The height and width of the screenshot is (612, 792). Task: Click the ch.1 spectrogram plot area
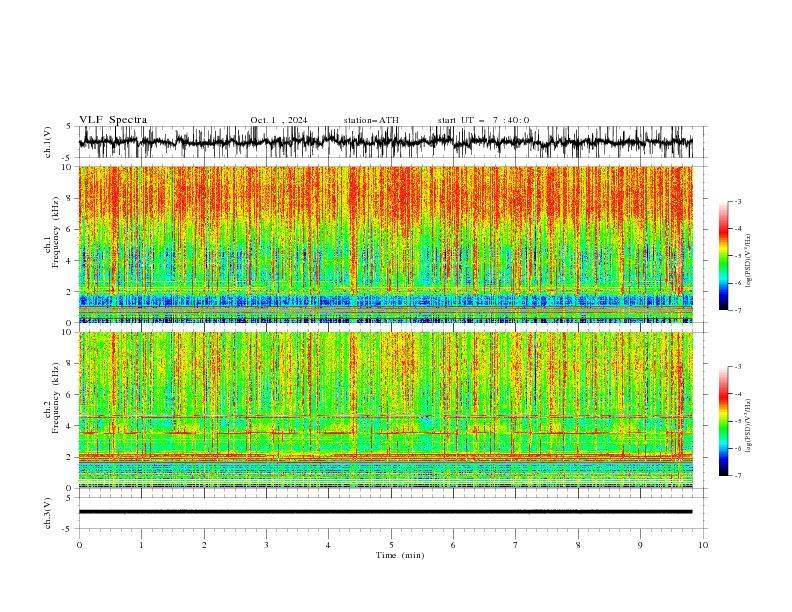point(385,244)
